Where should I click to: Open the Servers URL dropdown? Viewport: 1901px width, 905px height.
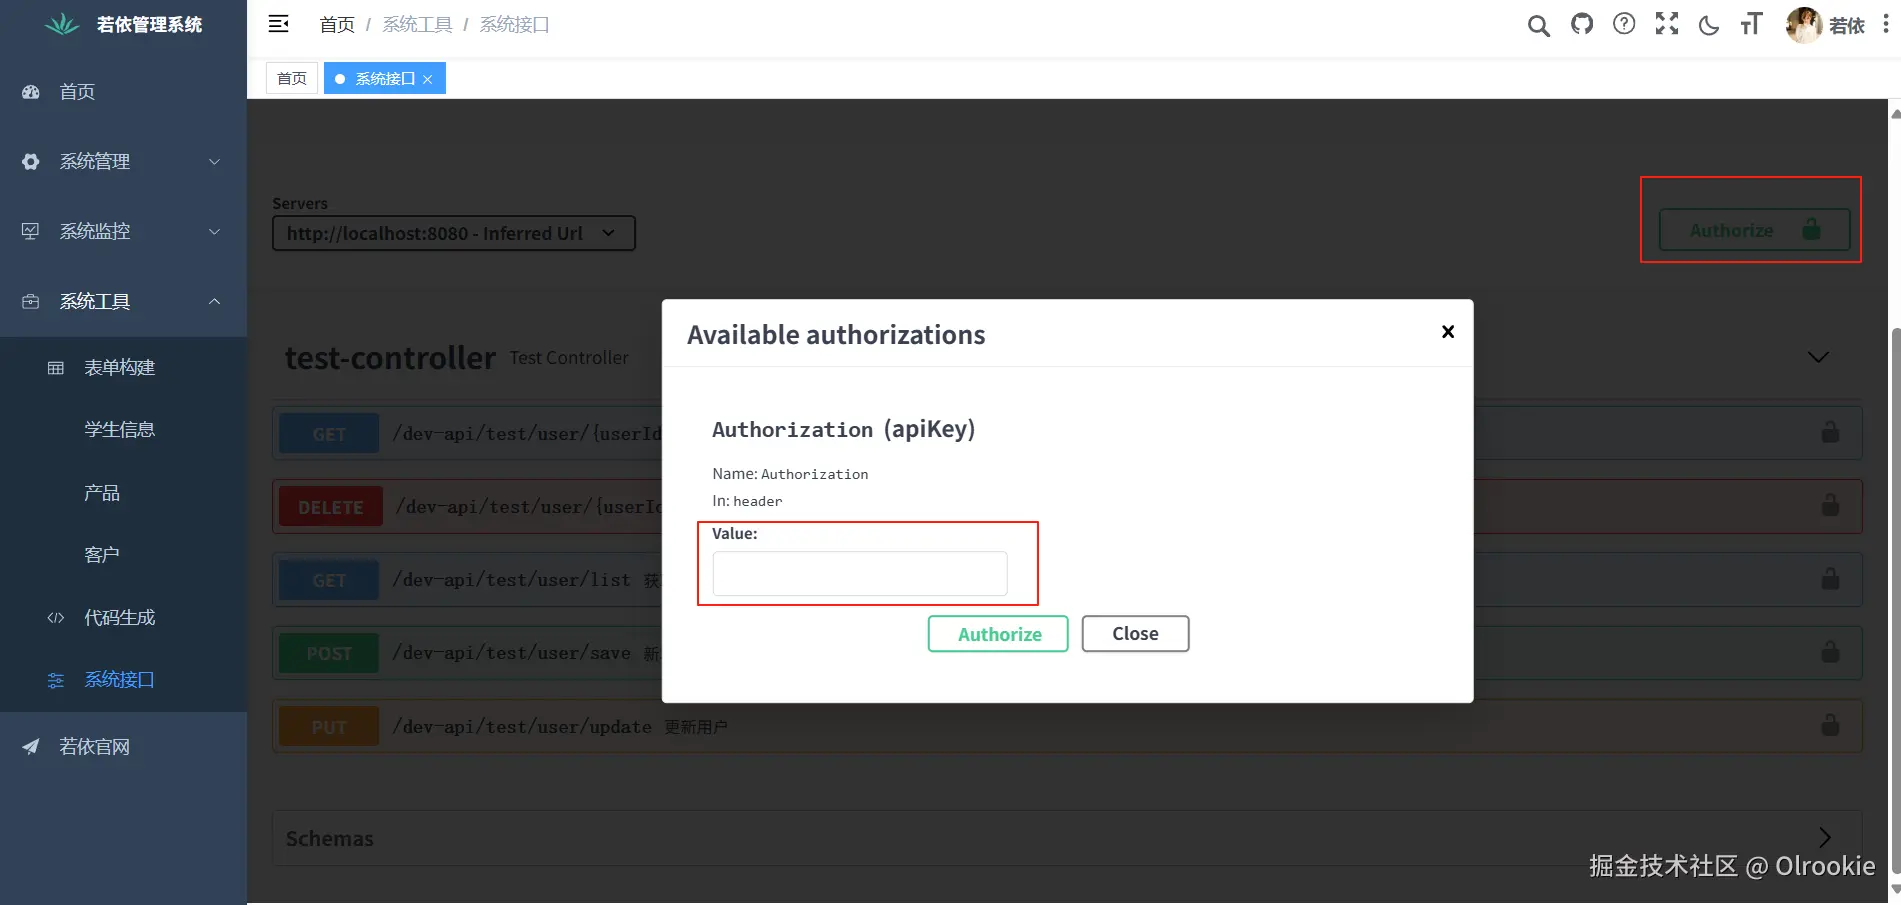pos(454,233)
